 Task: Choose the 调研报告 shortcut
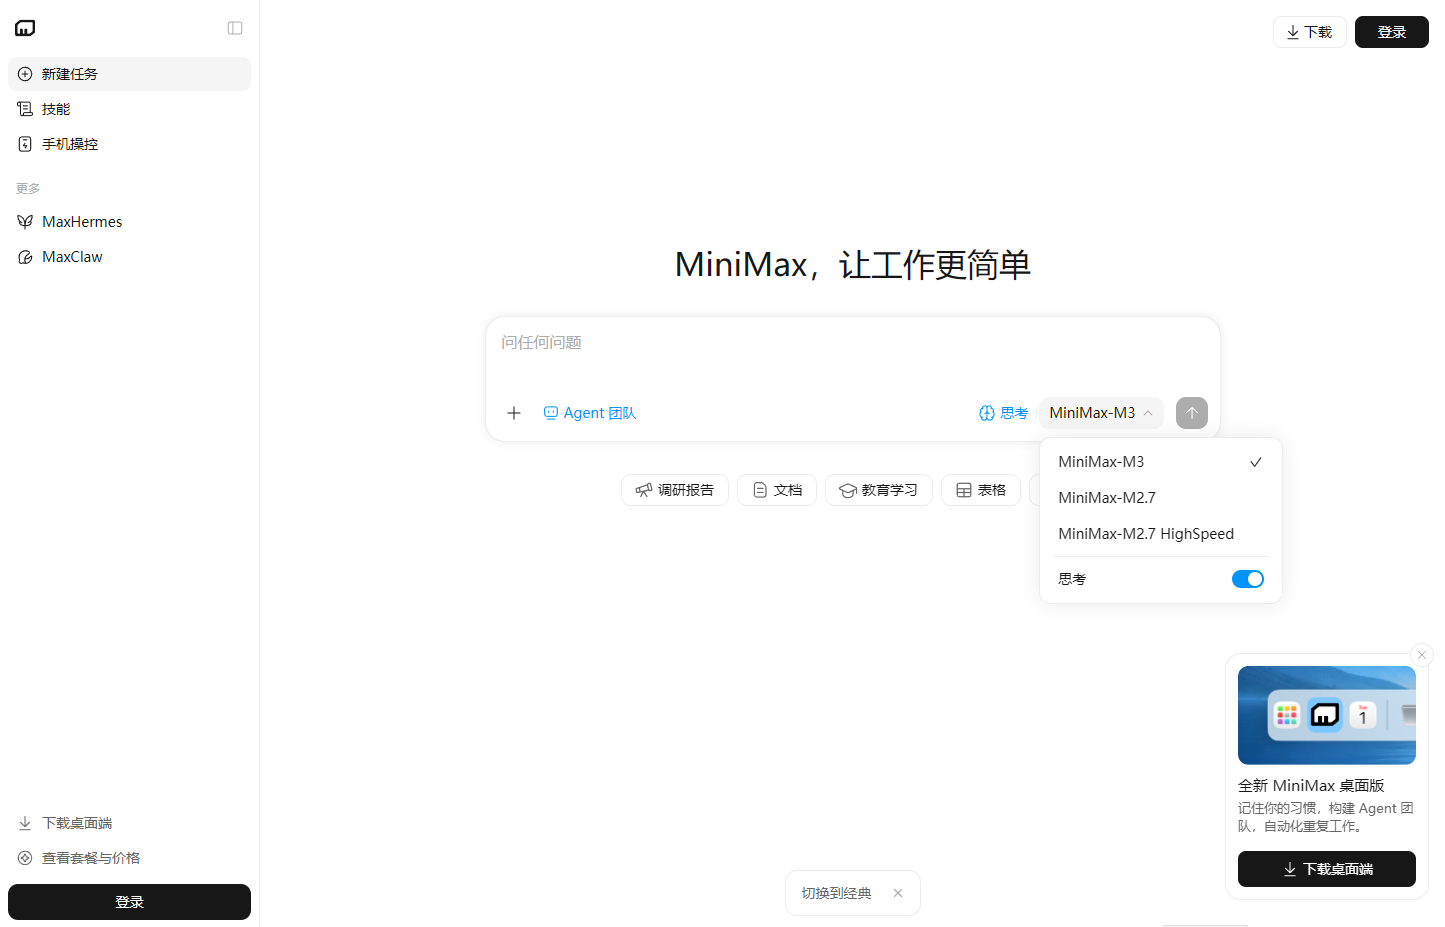pyautogui.click(x=675, y=490)
